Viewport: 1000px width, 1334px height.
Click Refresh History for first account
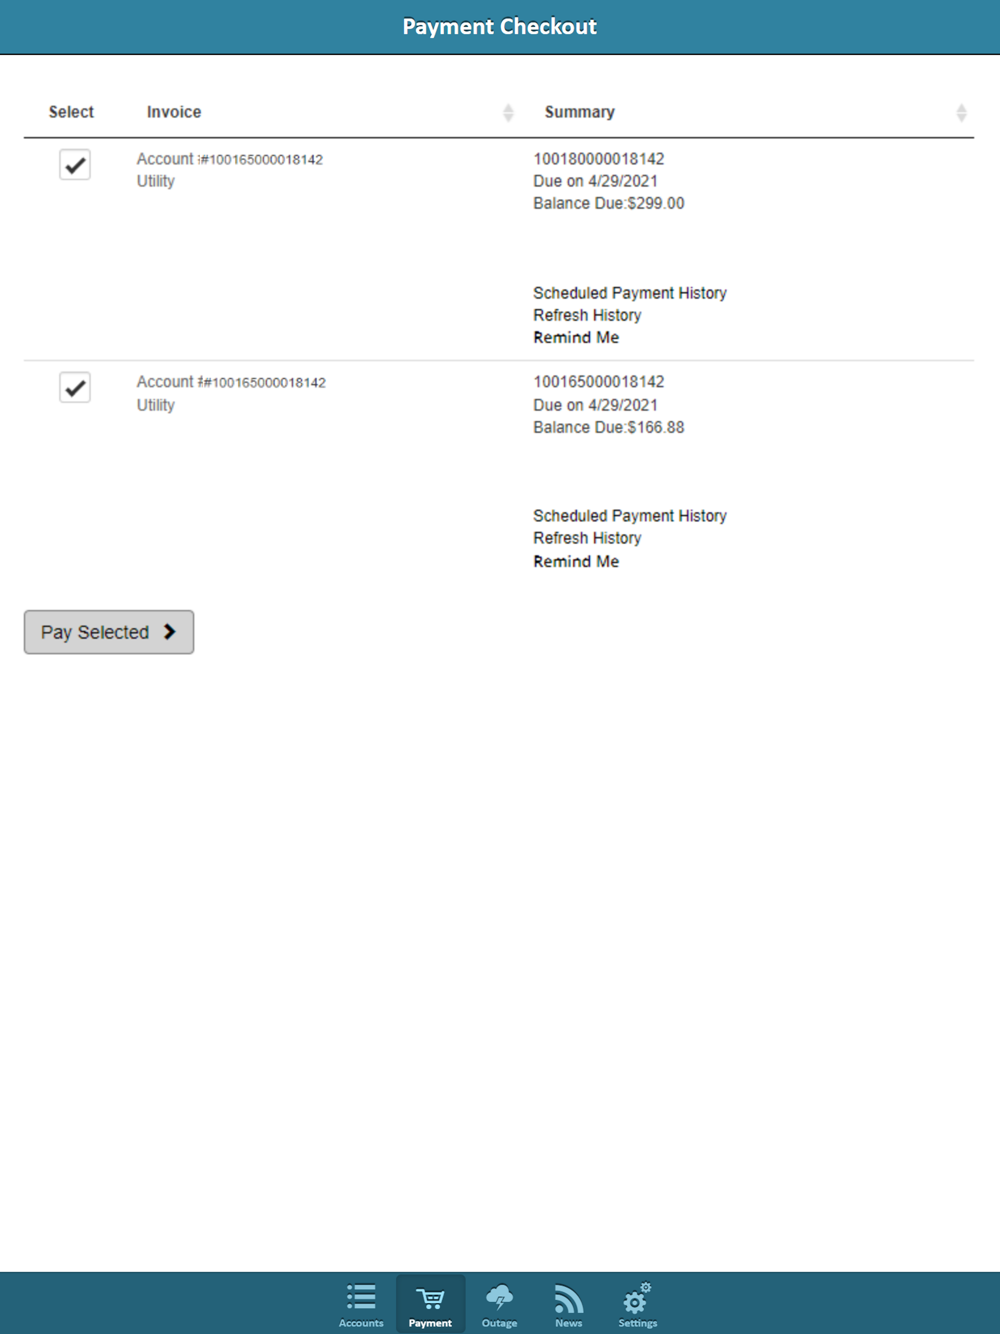587,315
